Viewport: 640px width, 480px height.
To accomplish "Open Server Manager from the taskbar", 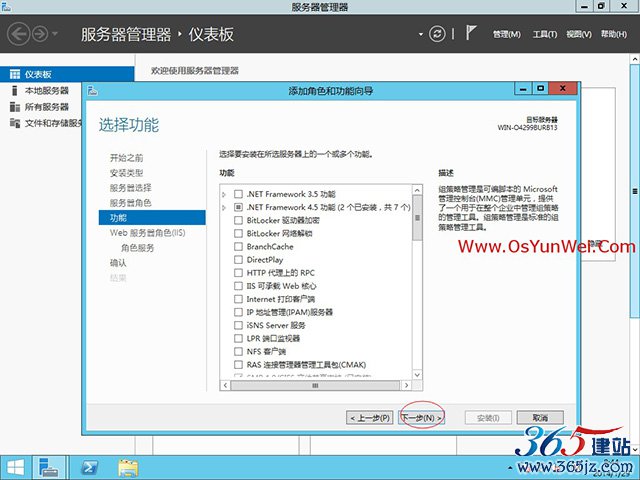I will 49,468.
